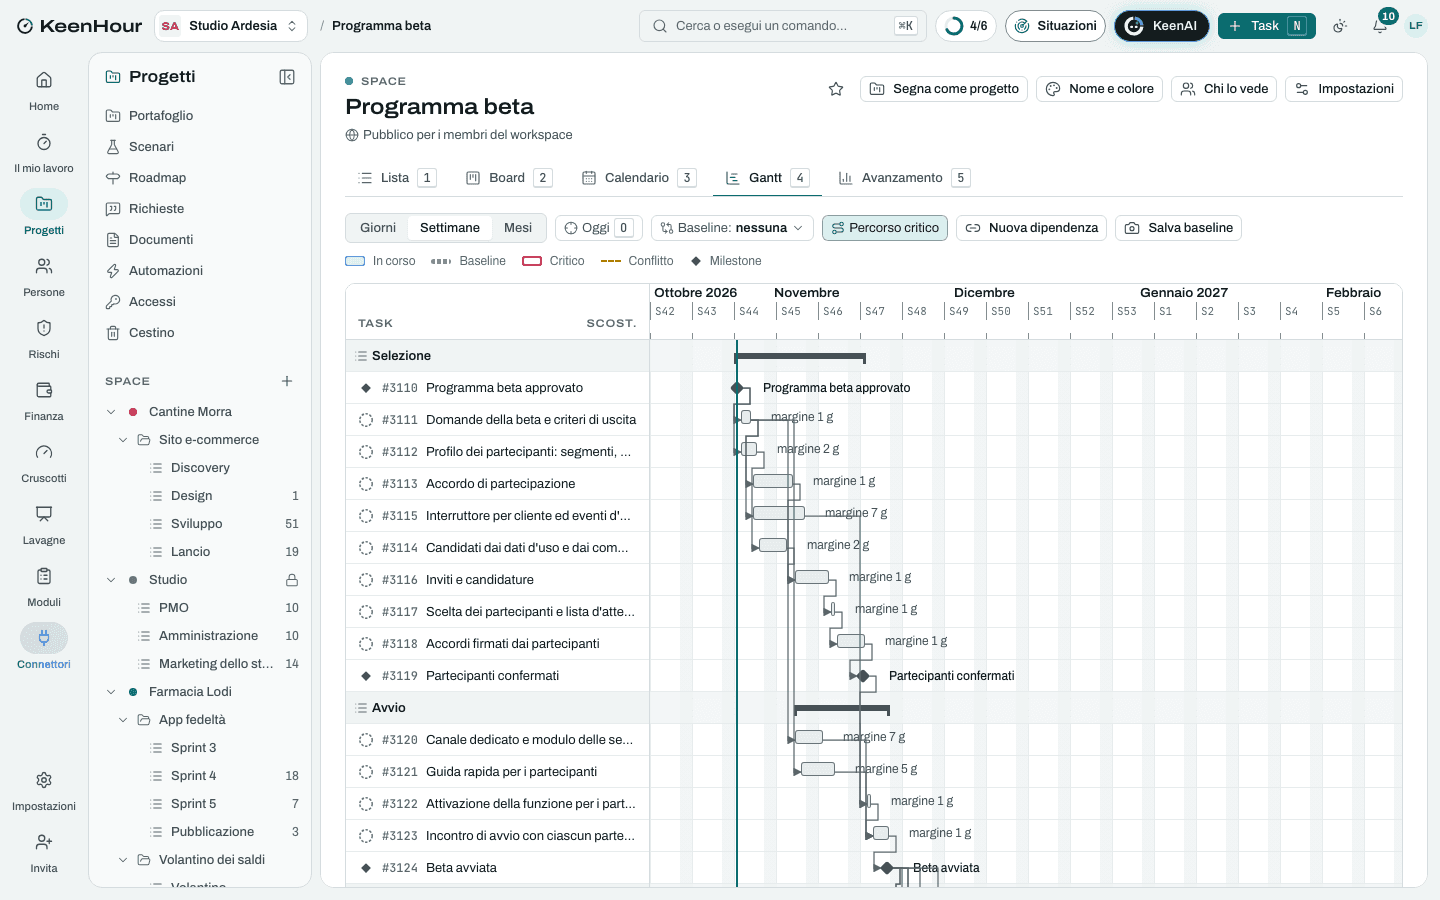Mark task #3111 Domande della beta complete

[x=366, y=420]
